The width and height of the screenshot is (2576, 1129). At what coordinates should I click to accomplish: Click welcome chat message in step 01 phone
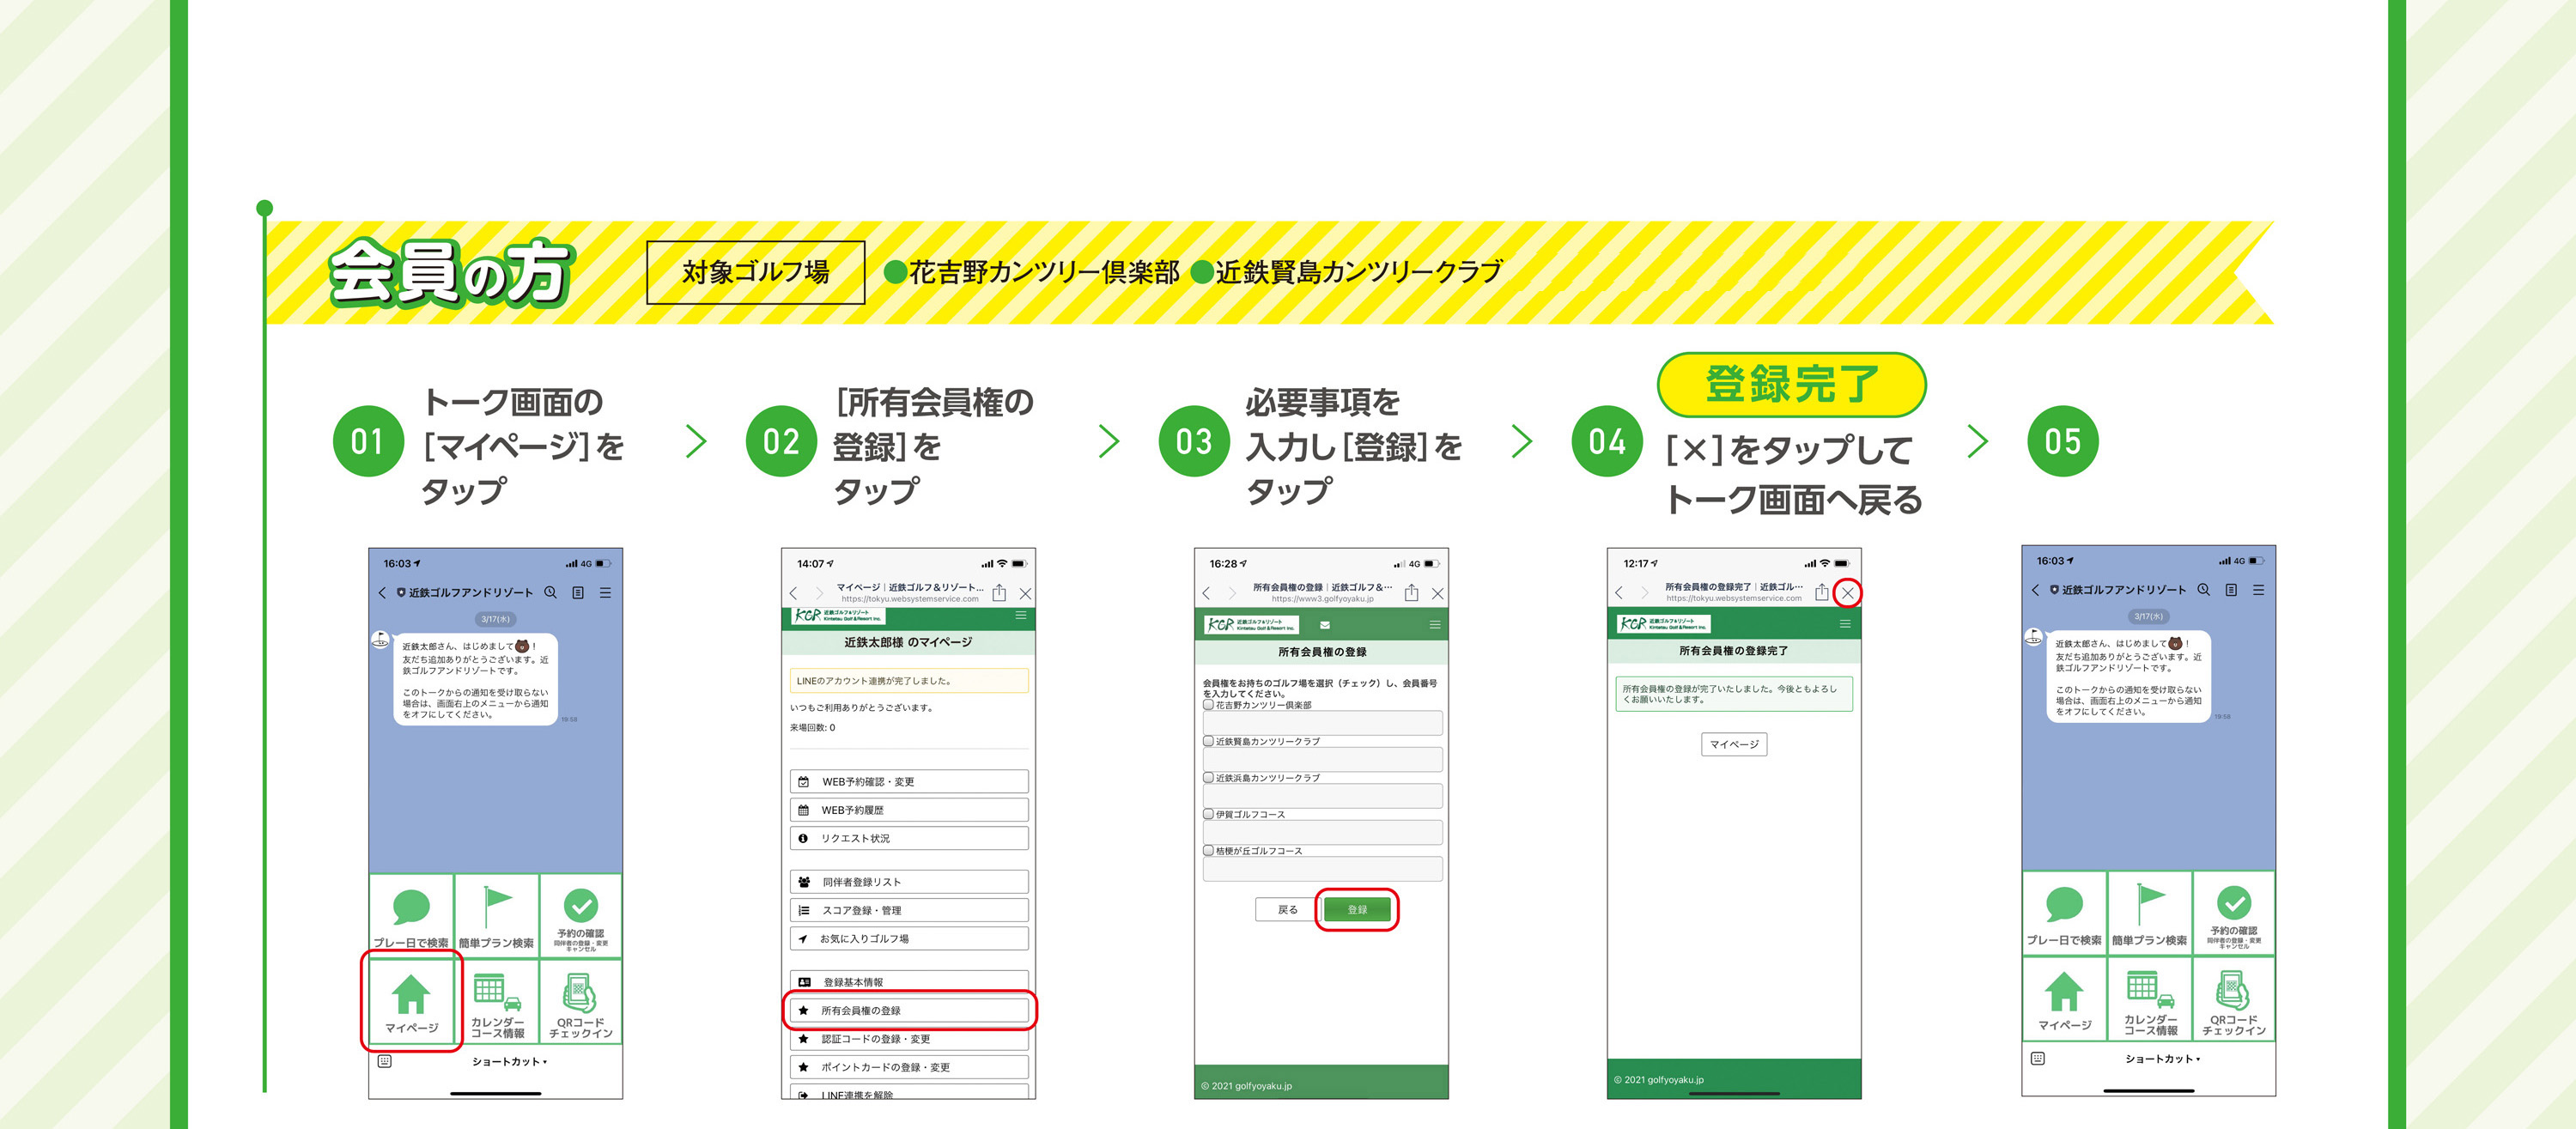[475, 679]
